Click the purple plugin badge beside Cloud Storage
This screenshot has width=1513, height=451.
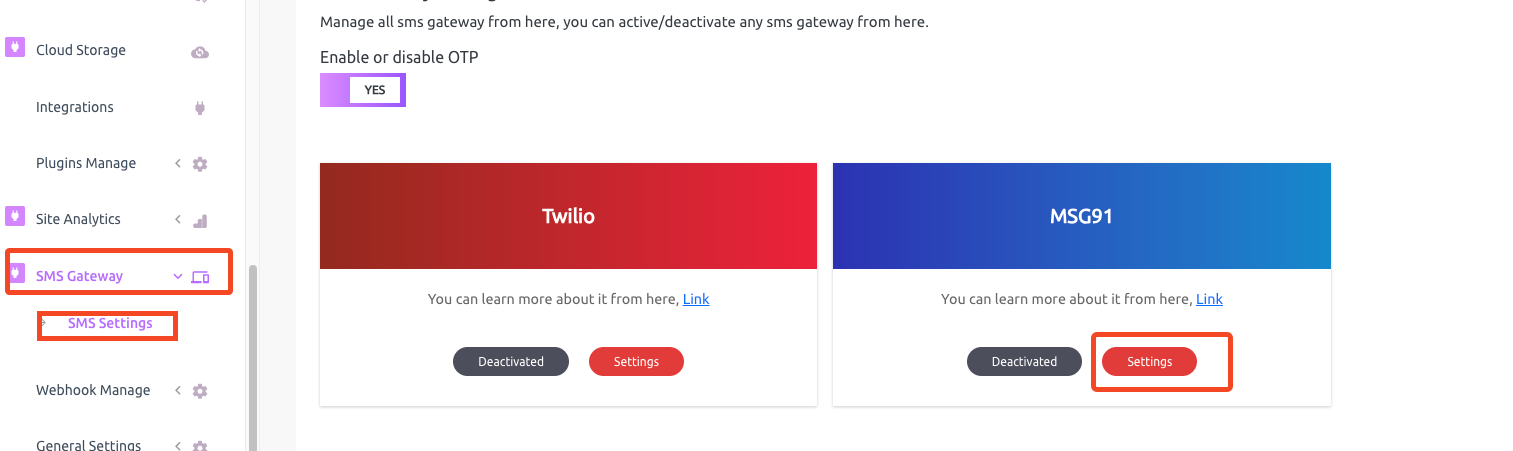15,47
